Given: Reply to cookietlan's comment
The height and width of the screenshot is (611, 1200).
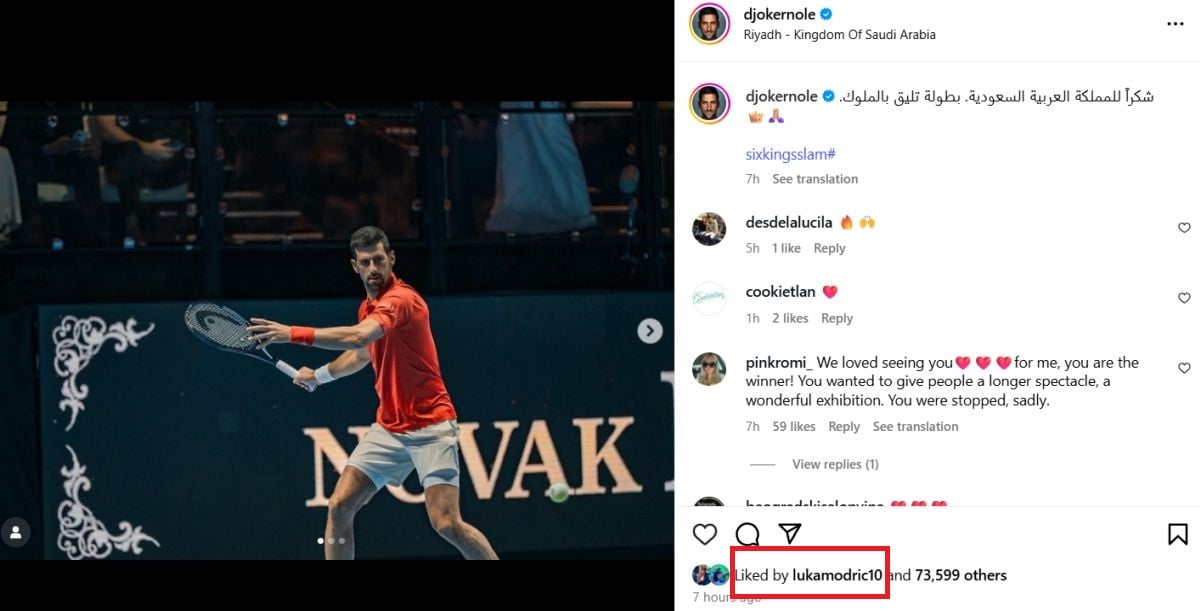Looking at the screenshot, I should tap(837, 318).
